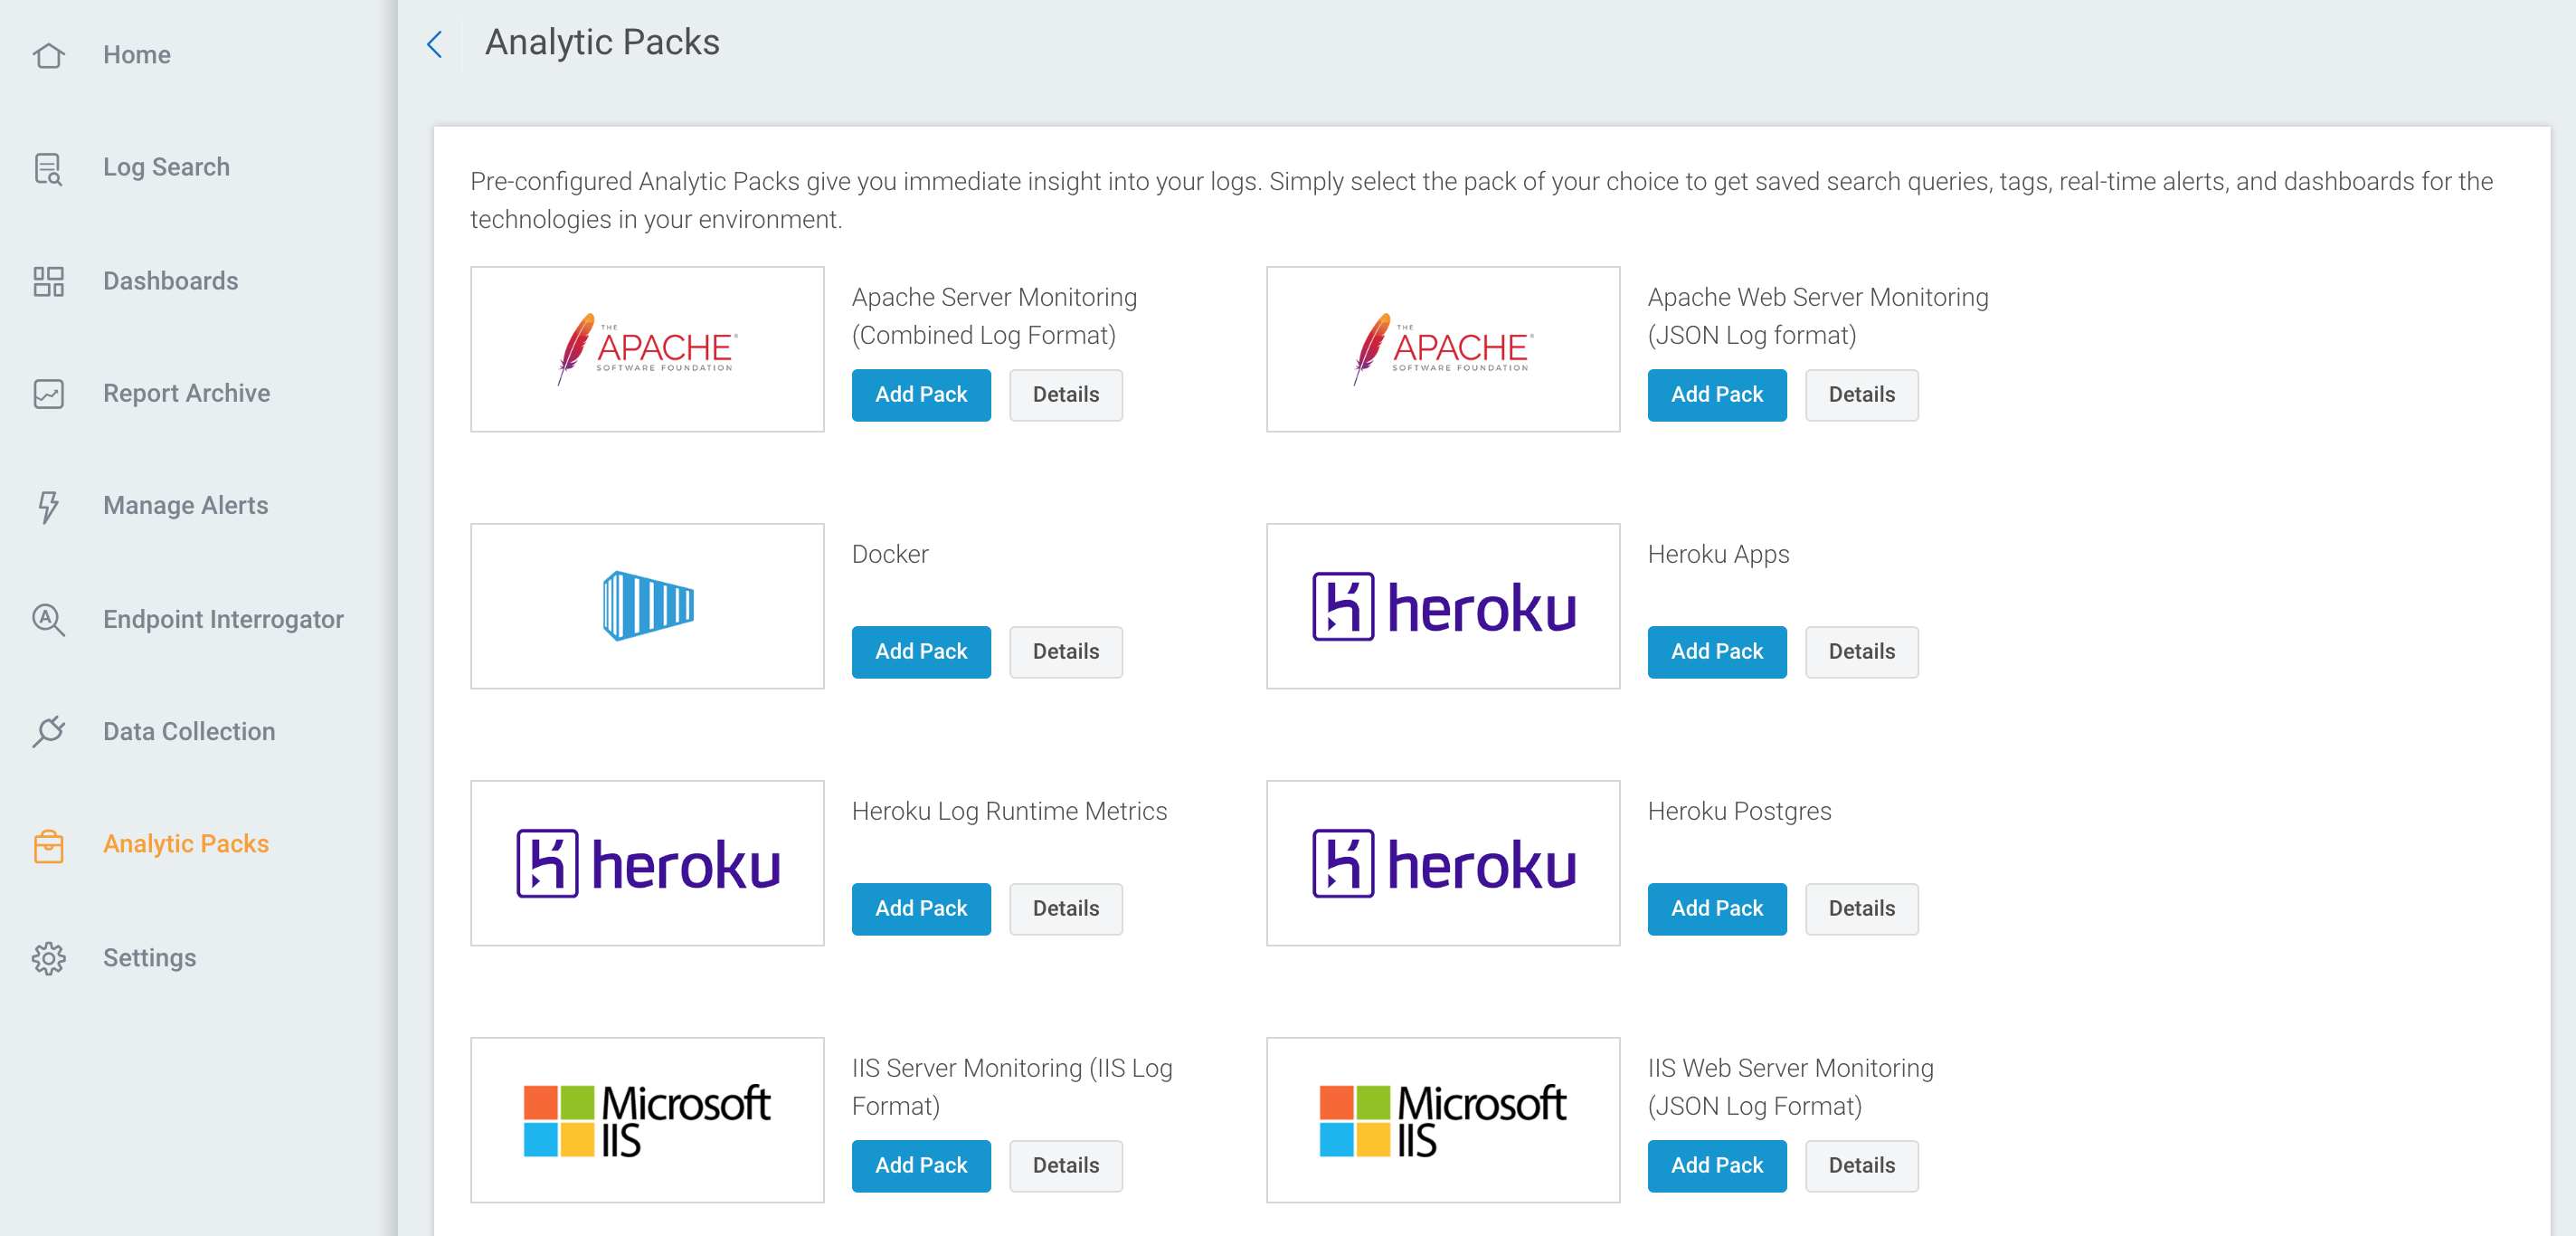Screen dimensions: 2576x1236
Task: Open Log Search in the sidebar
Action: tap(166, 168)
